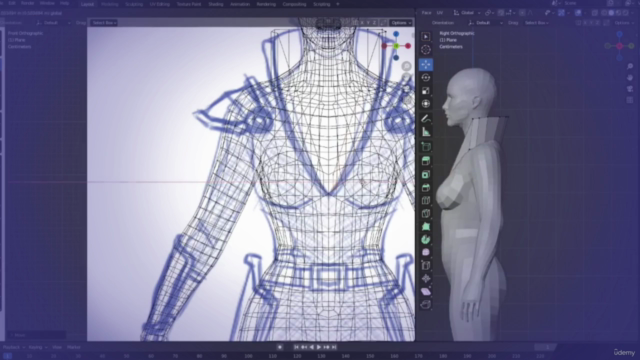
Task: Activate the Scale tool
Action: 426,91
